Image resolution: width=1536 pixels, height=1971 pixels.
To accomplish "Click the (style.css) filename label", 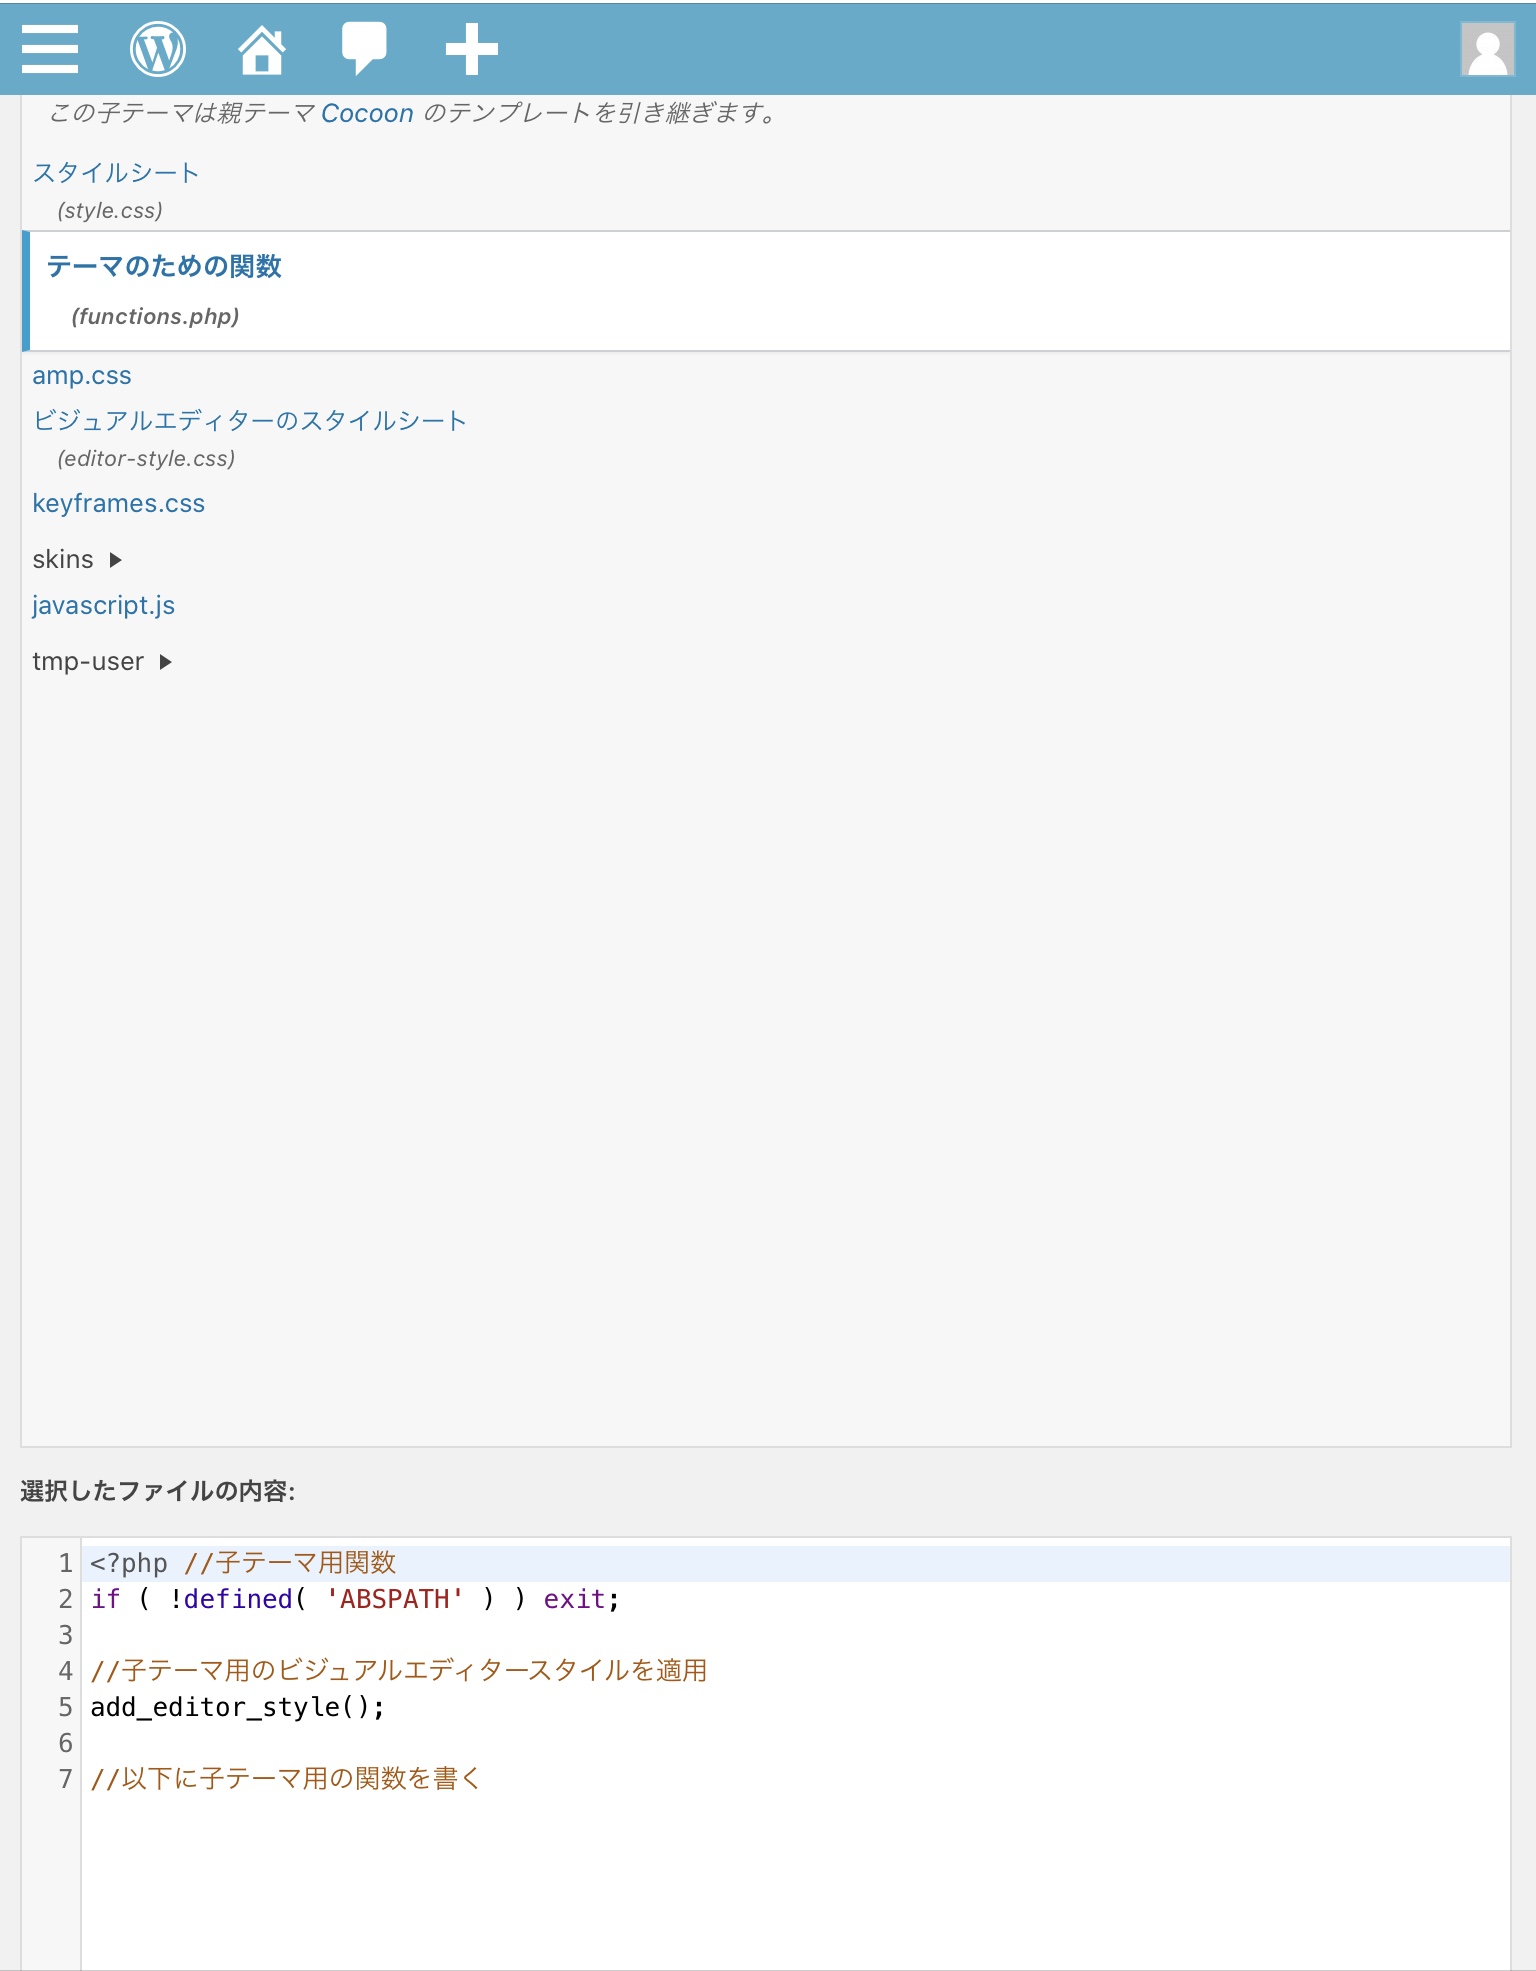I will click(110, 211).
